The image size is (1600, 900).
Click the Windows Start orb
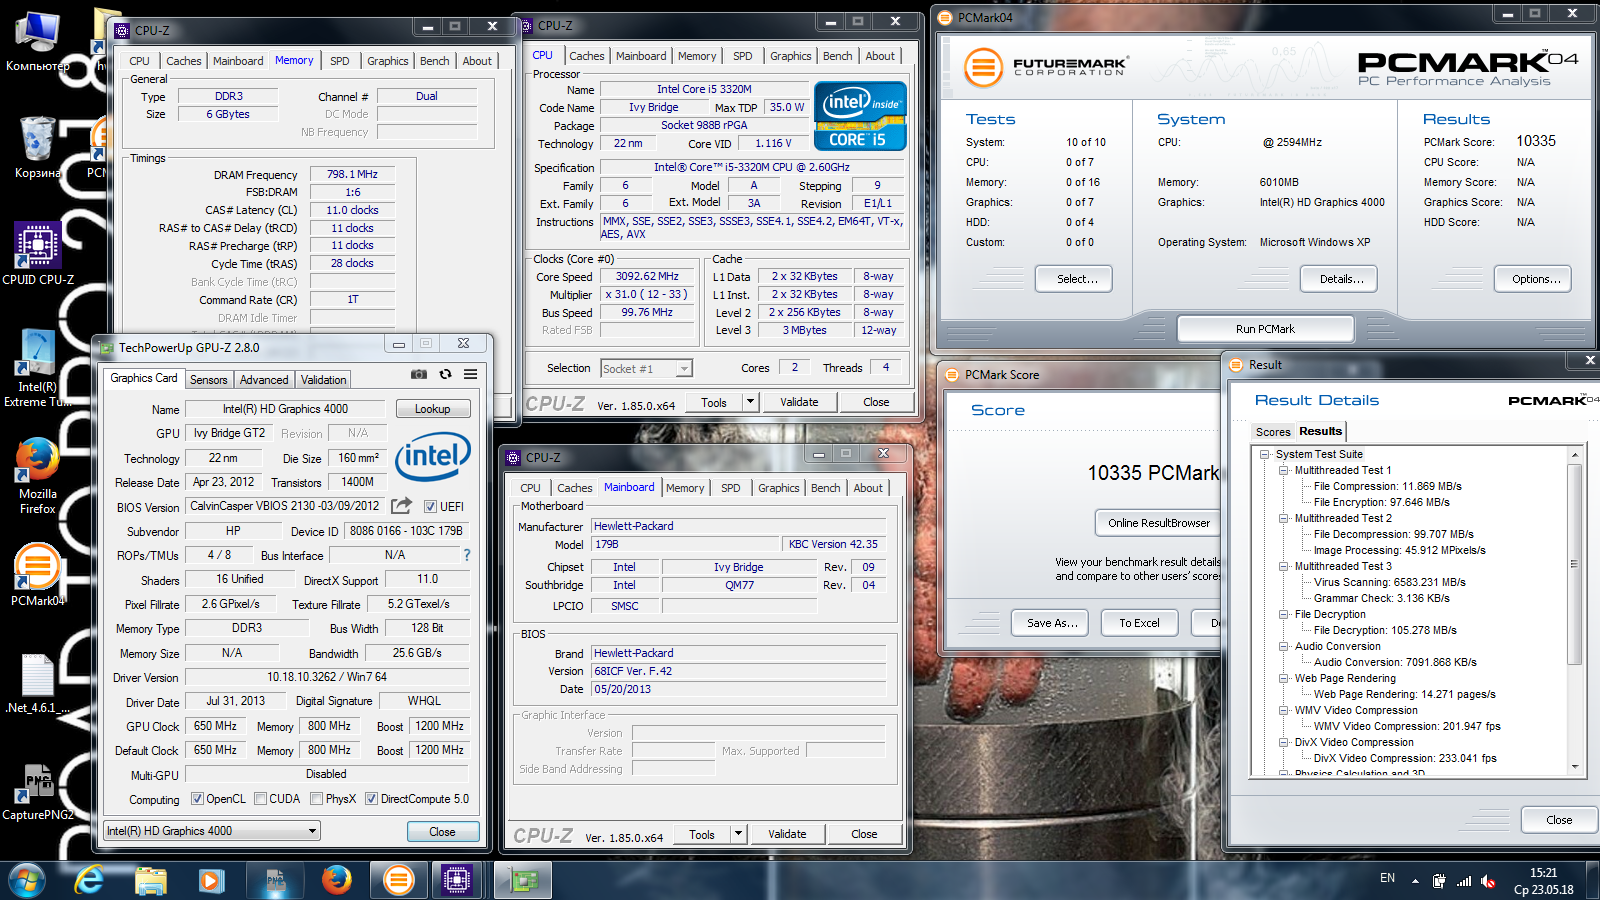pos(27,880)
